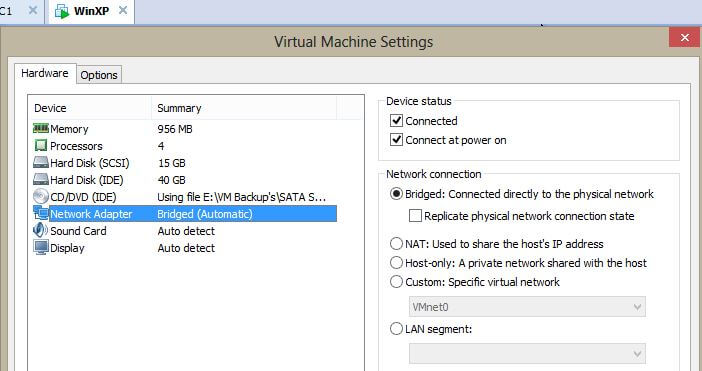The width and height of the screenshot is (702, 371).
Task: Click Display Auto detect summary
Action: [x=186, y=248]
